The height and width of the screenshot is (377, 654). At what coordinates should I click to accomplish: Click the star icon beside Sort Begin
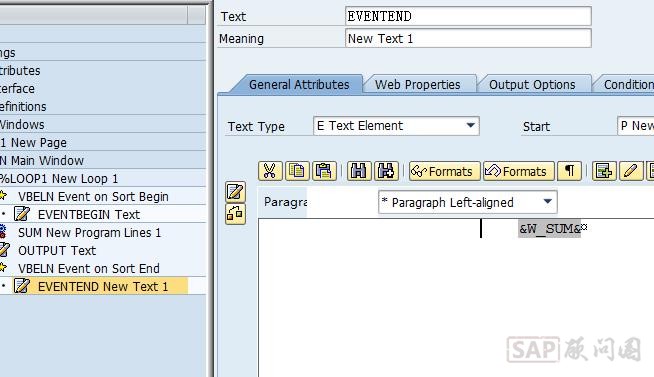[4, 196]
